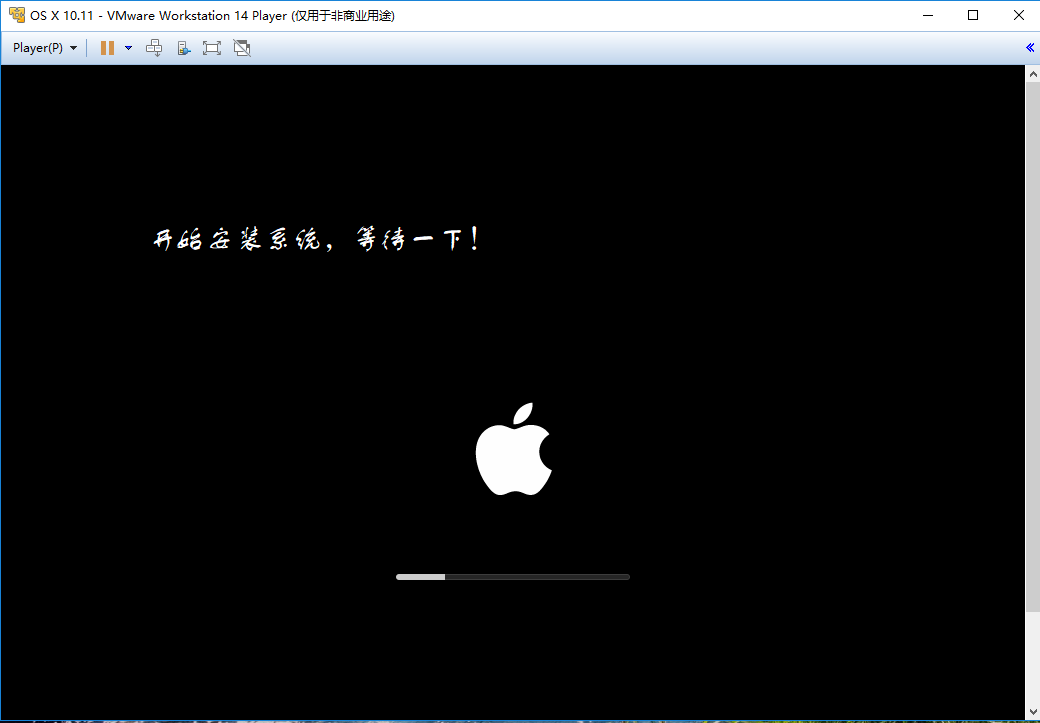Click the text "开始安装系统，等待一下！"
The height and width of the screenshot is (723, 1040).
coord(316,239)
